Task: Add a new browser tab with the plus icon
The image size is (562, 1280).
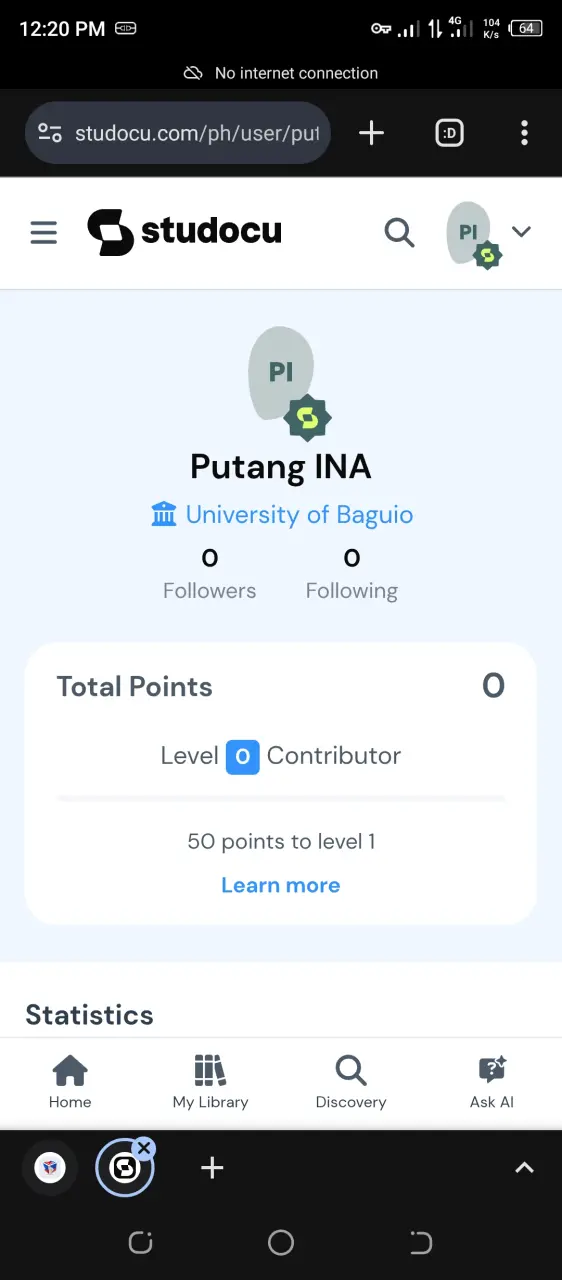Action: pyautogui.click(x=371, y=133)
